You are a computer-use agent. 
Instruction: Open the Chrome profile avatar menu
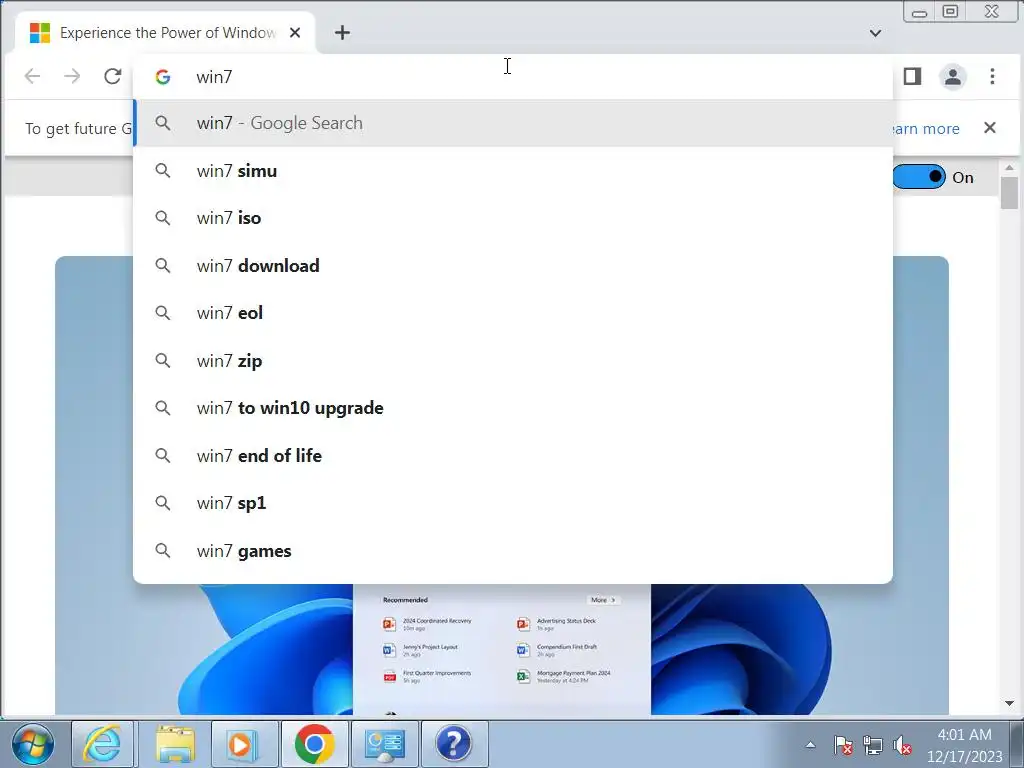click(952, 76)
